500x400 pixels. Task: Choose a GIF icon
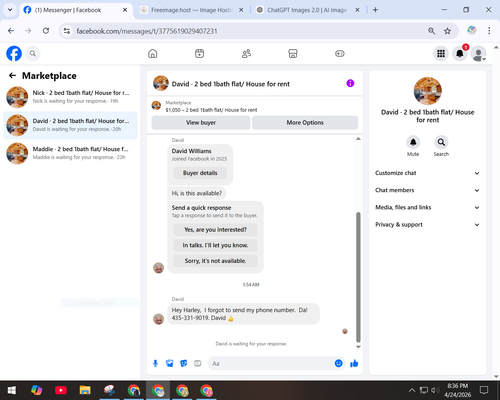(198, 363)
